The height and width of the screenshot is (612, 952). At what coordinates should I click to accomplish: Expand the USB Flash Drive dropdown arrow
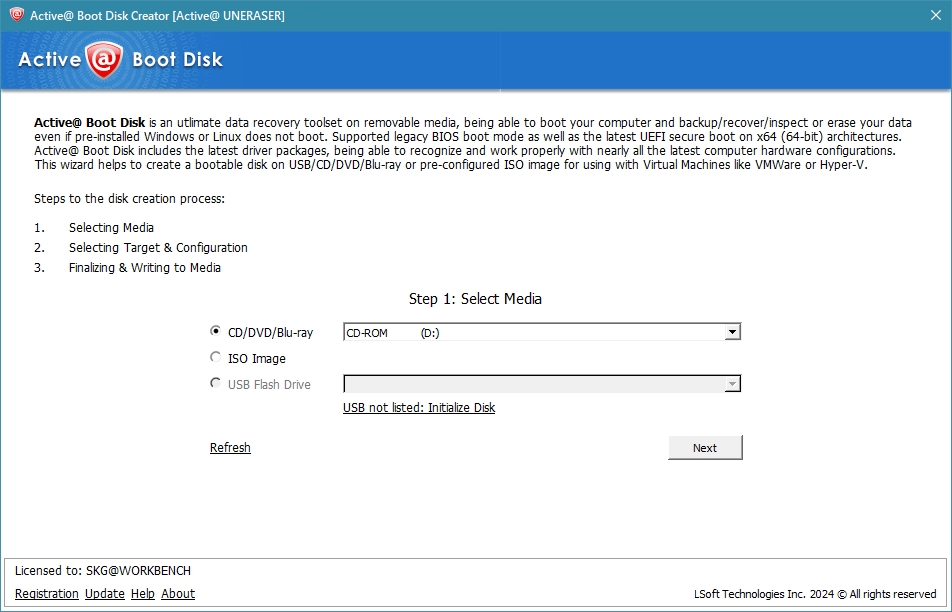click(732, 384)
